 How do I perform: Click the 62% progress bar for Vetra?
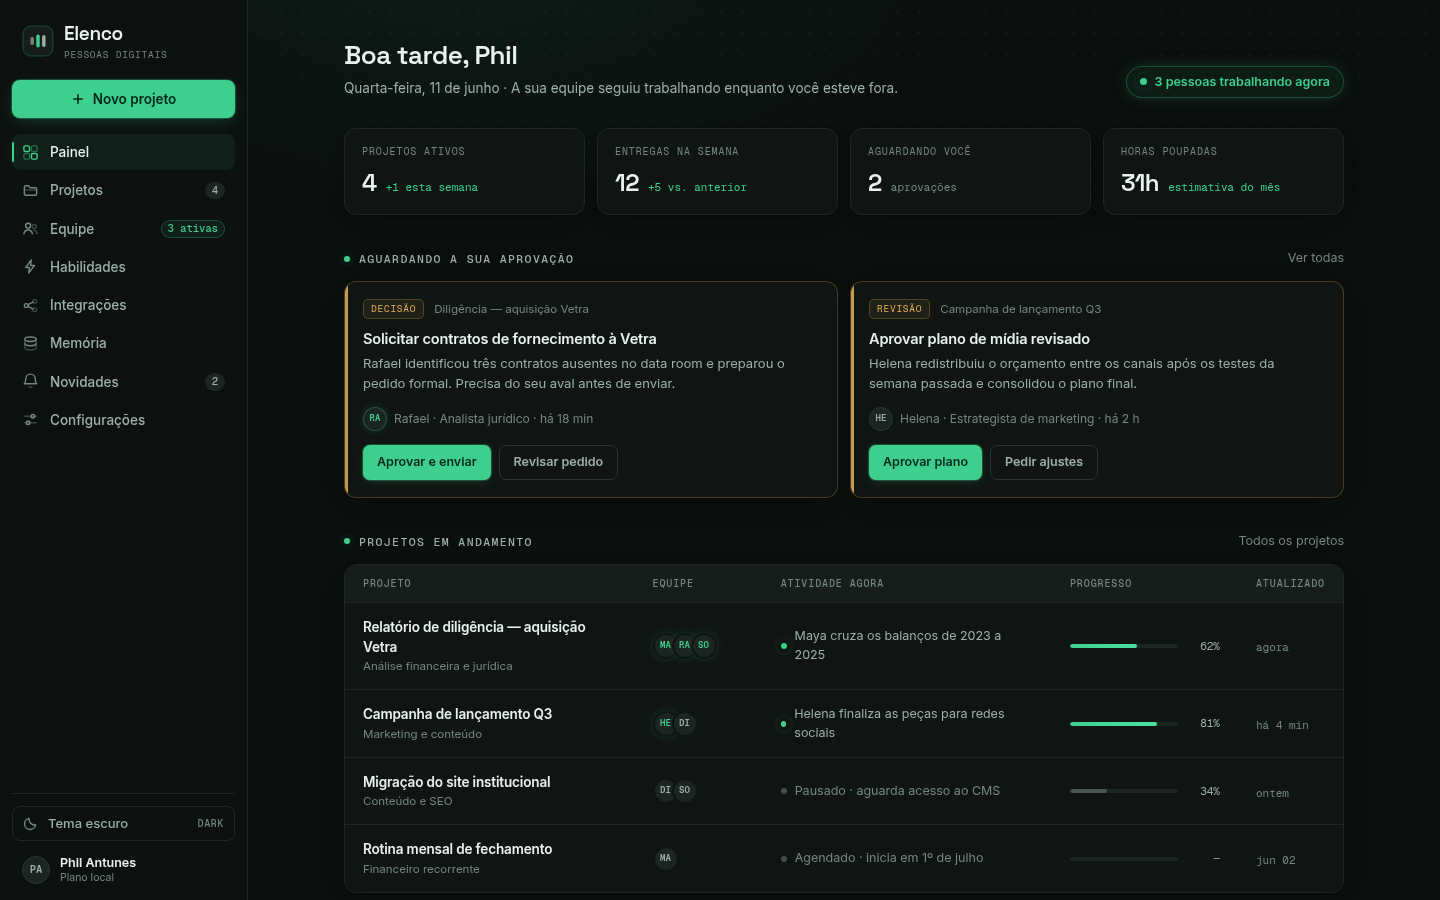(1124, 646)
